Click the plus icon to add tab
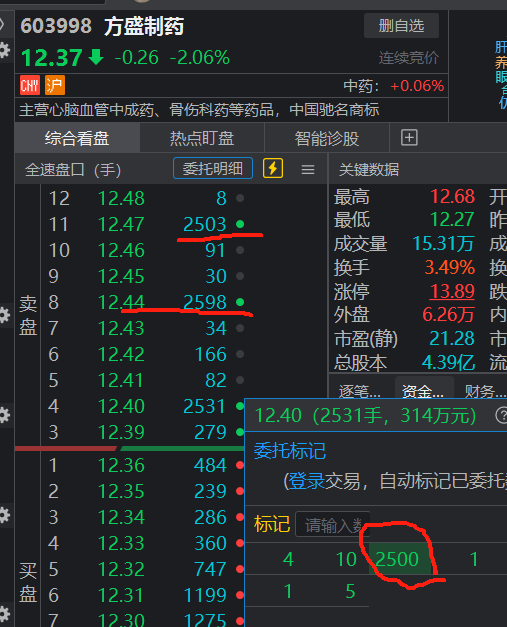 point(409,138)
